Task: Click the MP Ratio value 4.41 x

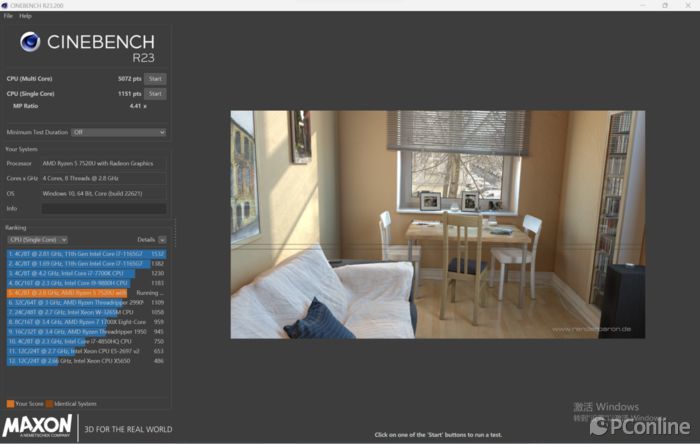Action: point(138,106)
